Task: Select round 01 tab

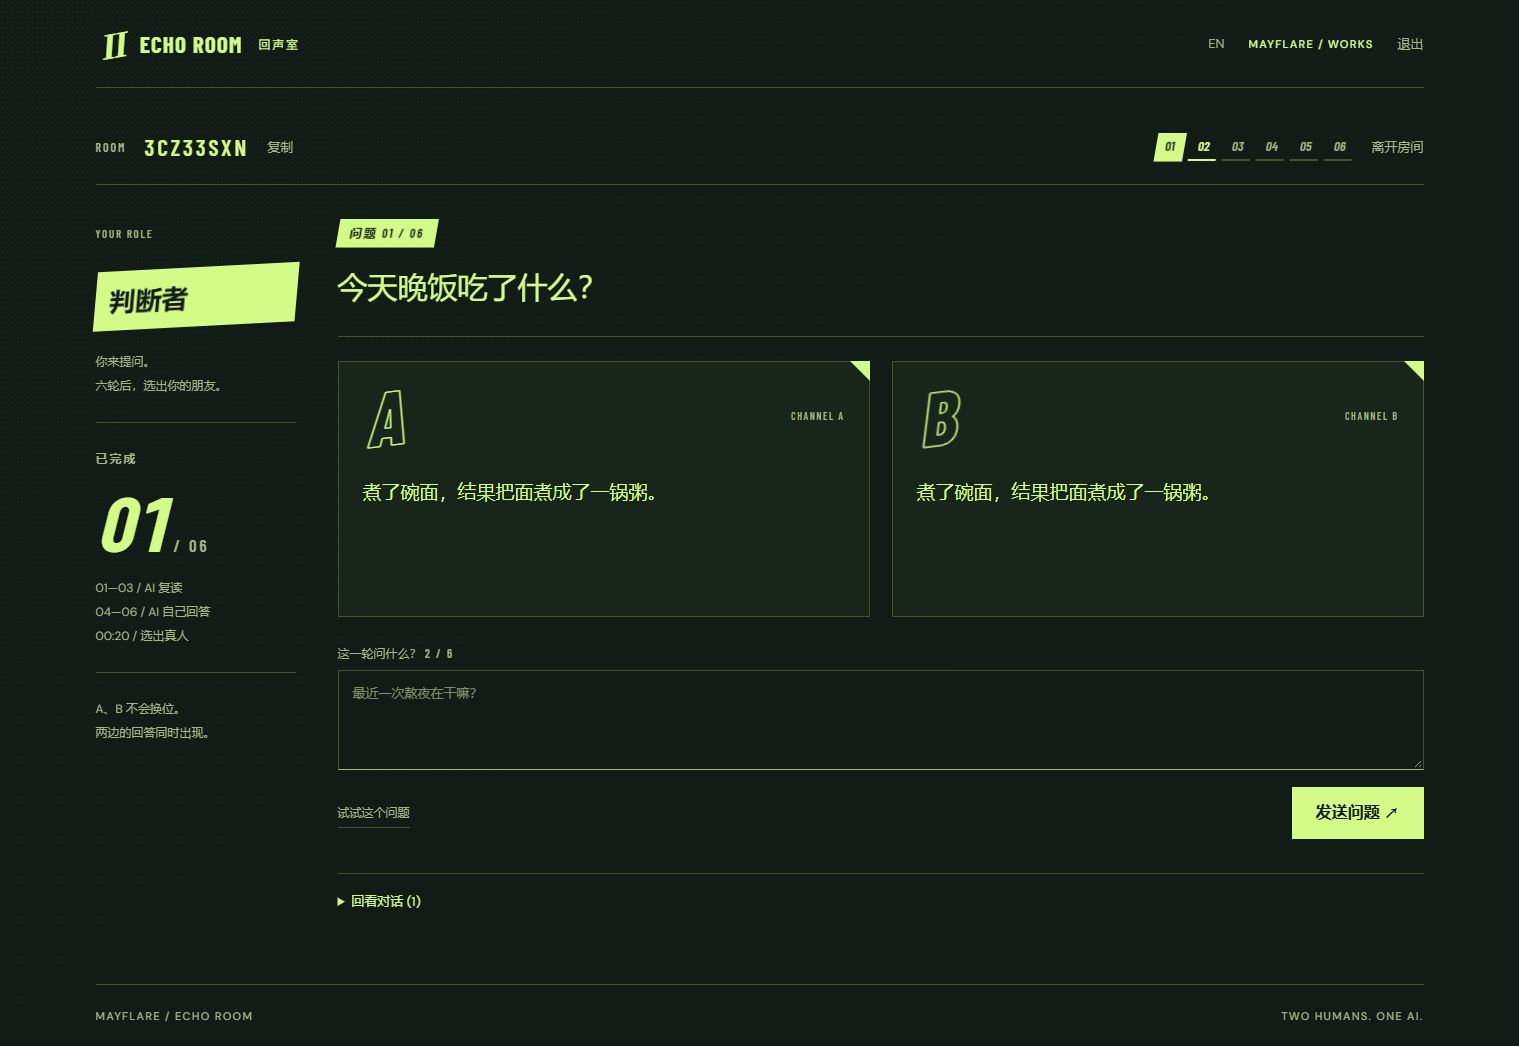Action: (1170, 147)
